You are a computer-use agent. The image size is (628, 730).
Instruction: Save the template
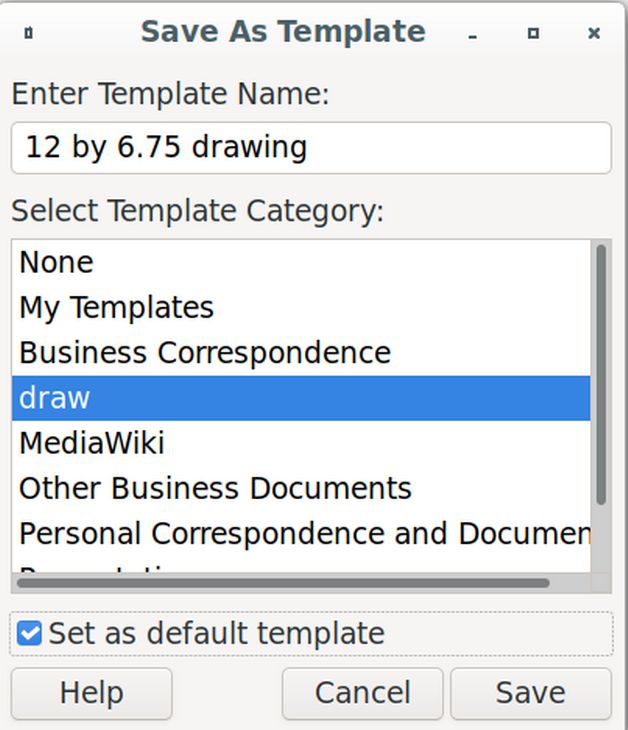(x=531, y=693)
